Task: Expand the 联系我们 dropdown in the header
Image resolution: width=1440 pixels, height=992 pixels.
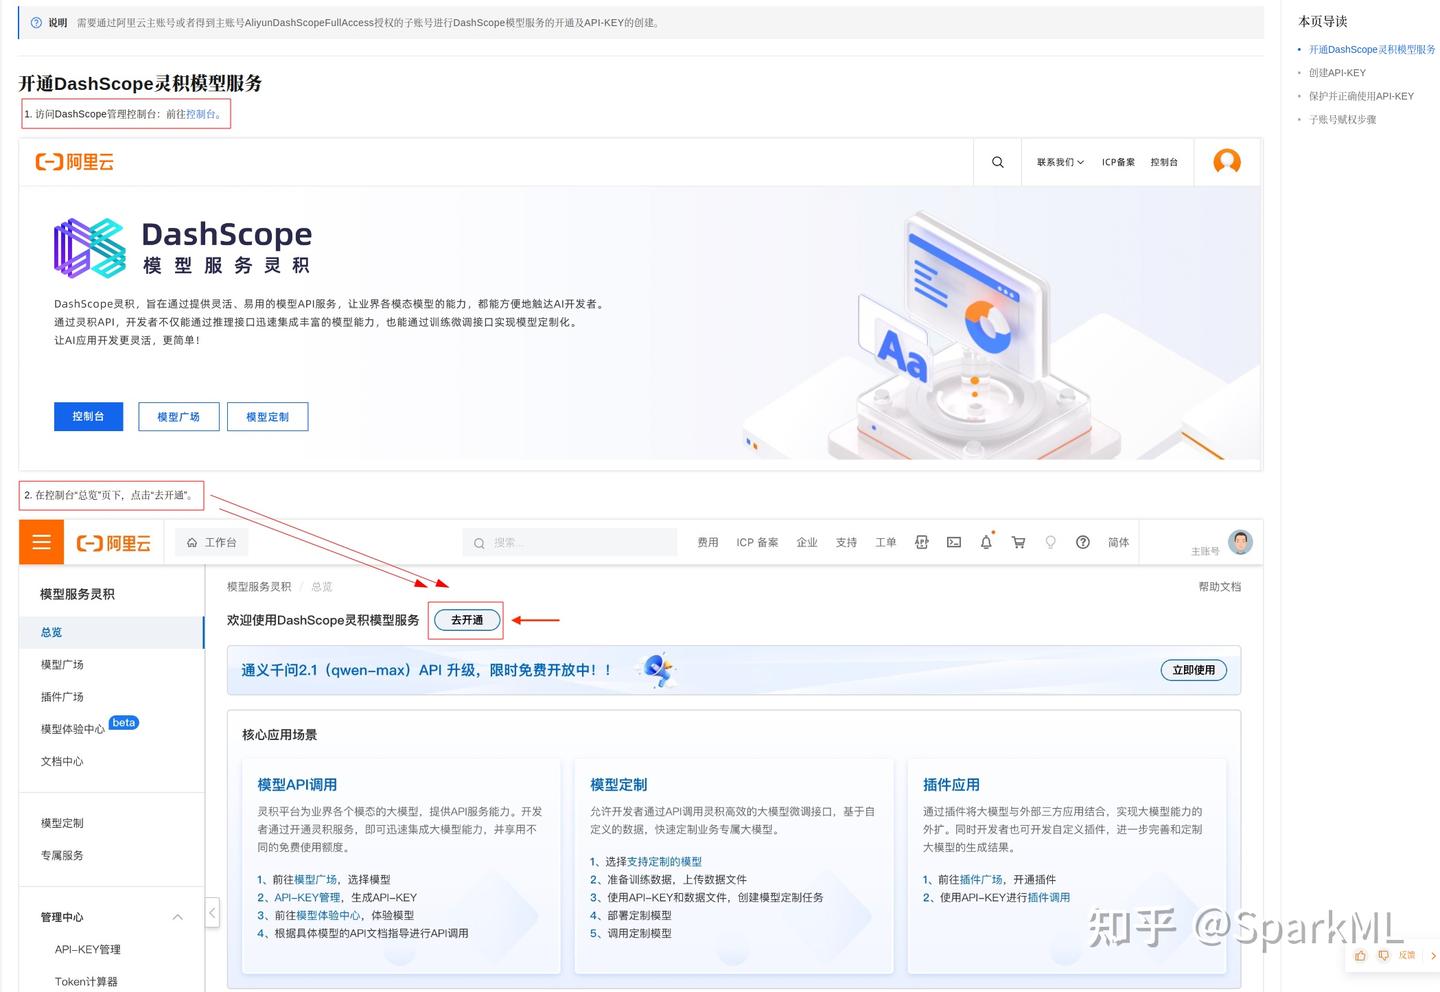Action: pos(1058,161)
